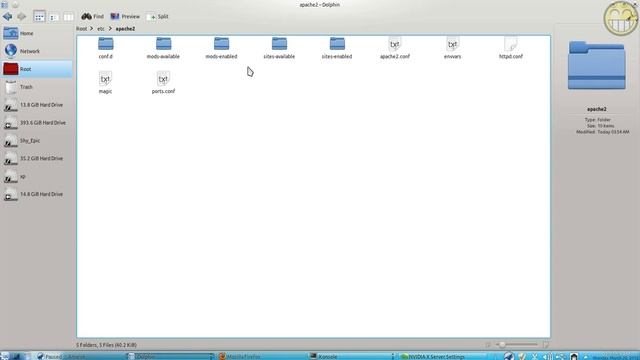640x360 pixels.
Task: Open Trash in the Places panel
Action: pos(37,87)
